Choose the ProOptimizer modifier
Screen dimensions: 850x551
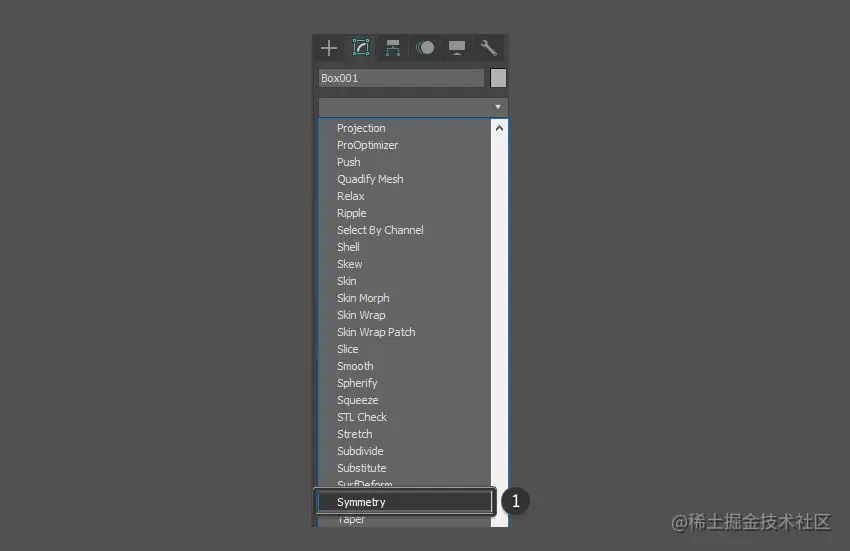(x=368, y=145)
